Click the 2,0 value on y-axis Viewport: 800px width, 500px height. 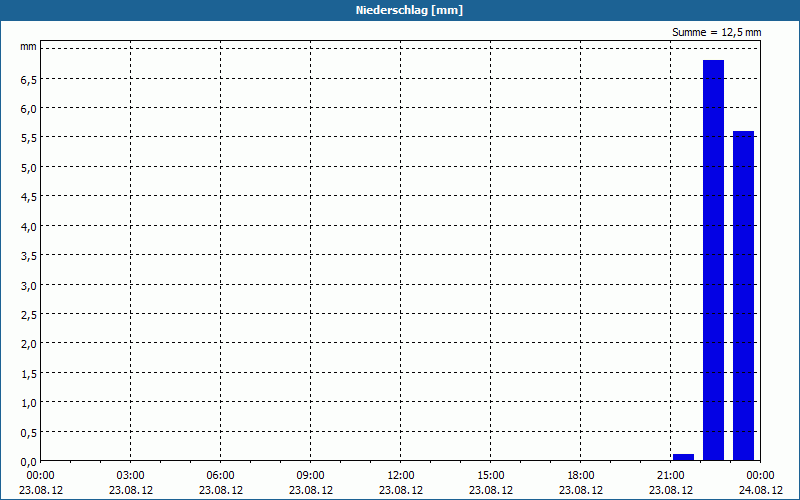point(29,344)
